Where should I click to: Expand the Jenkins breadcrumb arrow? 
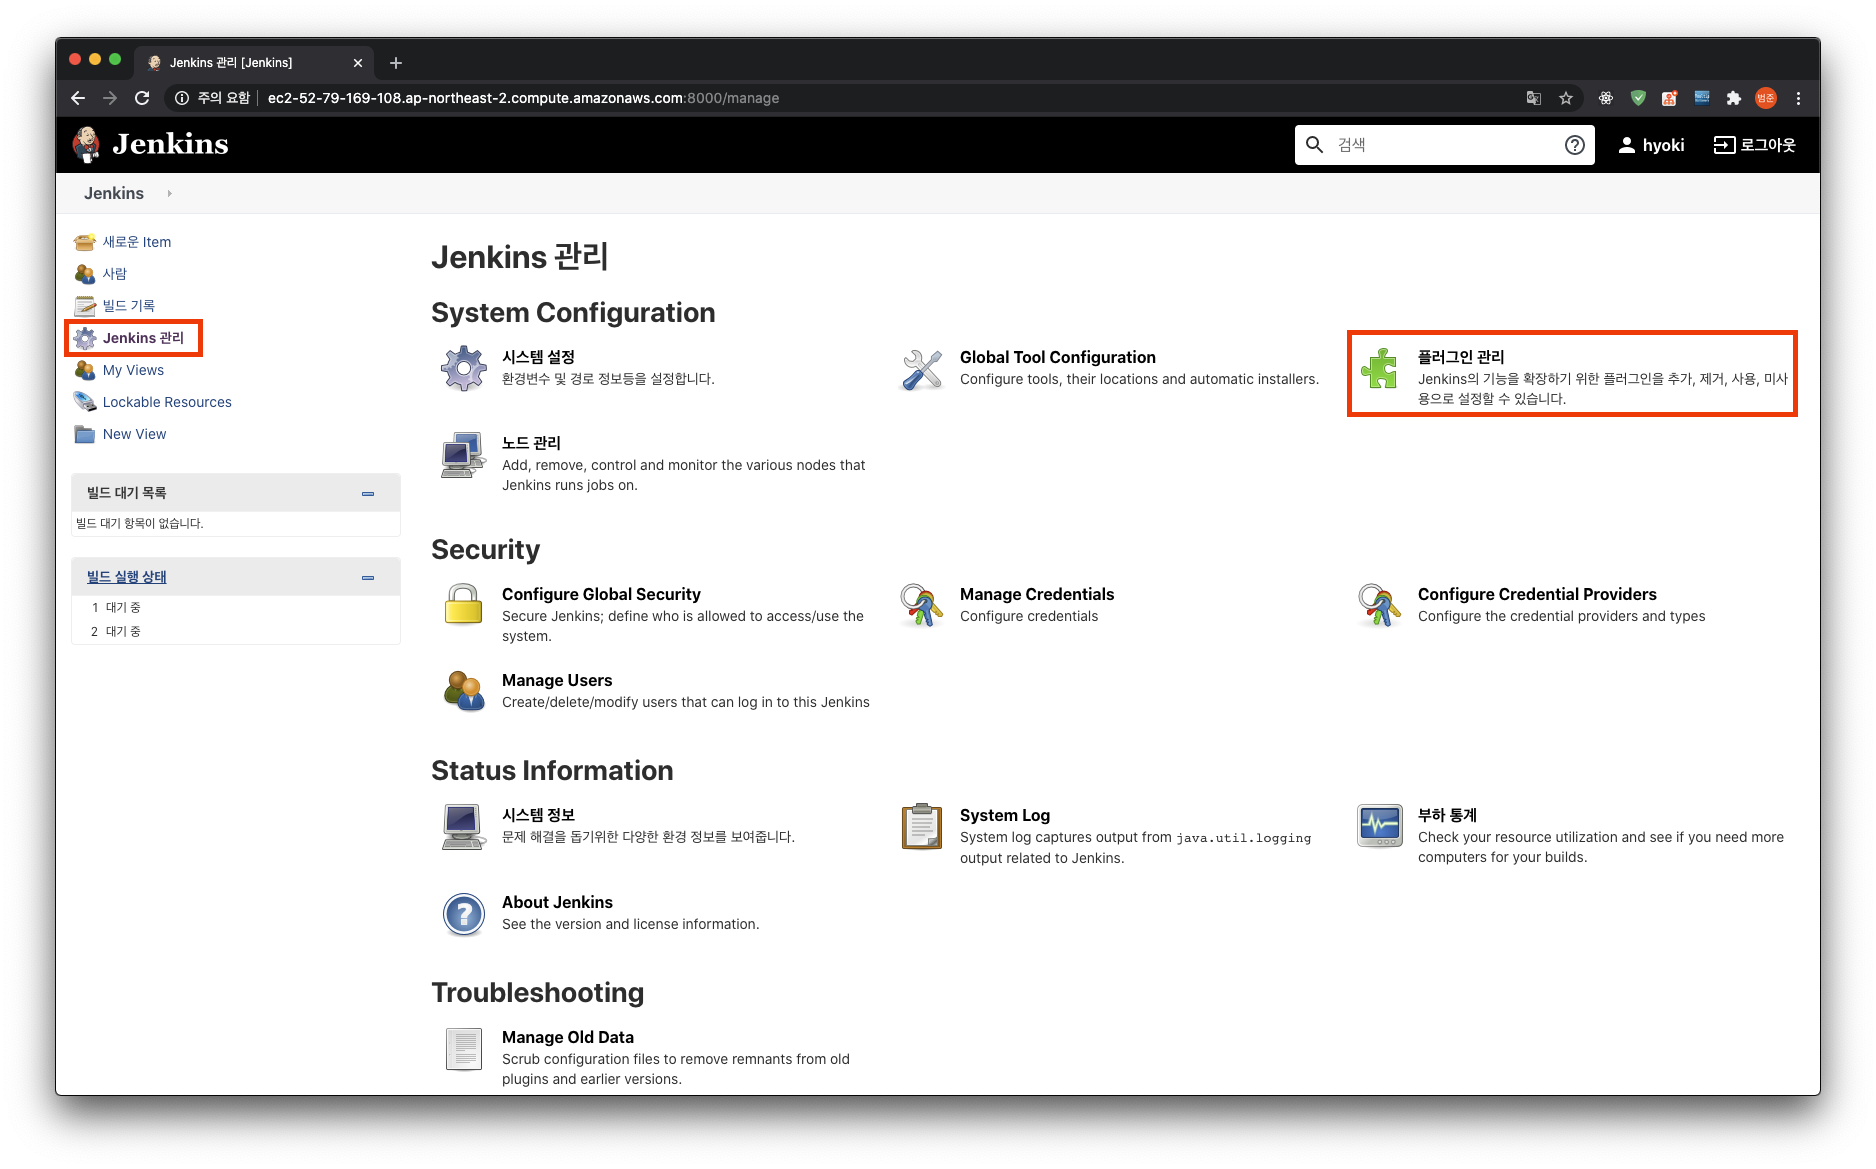tap(169, 193)
